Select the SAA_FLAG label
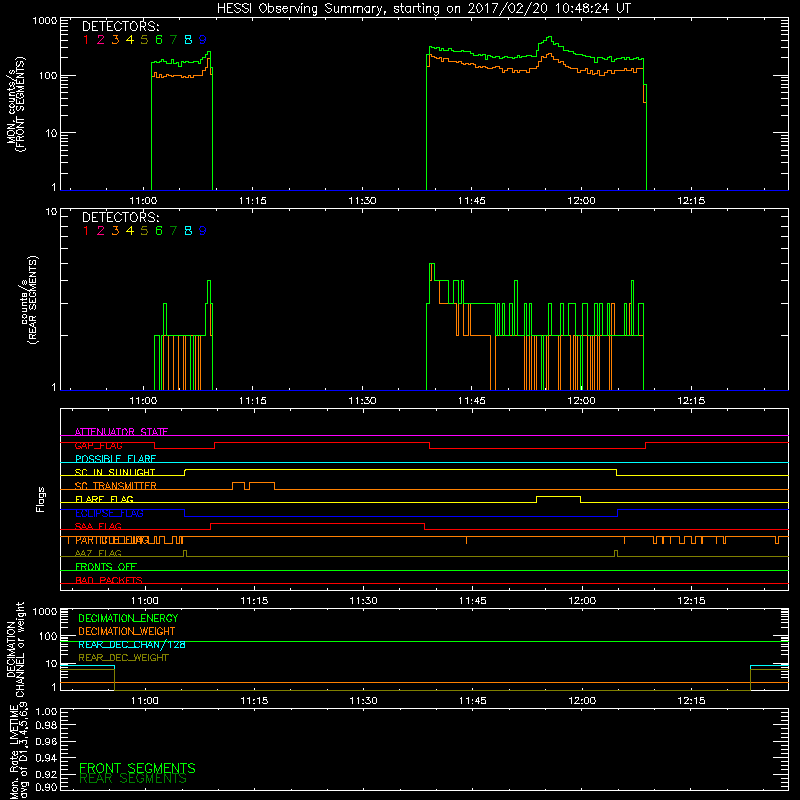This screenshot has width=800, height=800. [98, 526]
